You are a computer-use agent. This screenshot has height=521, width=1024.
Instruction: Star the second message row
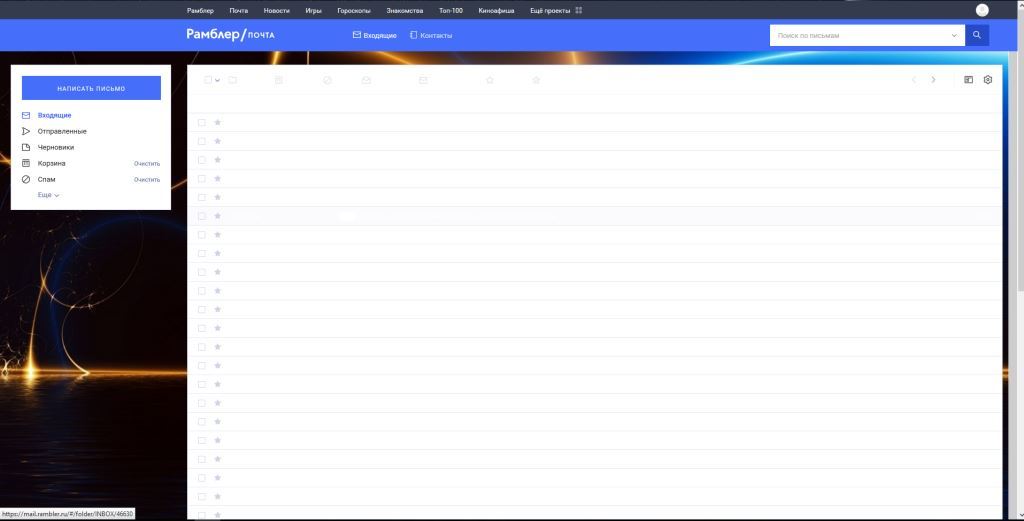[x=217, y=141]
